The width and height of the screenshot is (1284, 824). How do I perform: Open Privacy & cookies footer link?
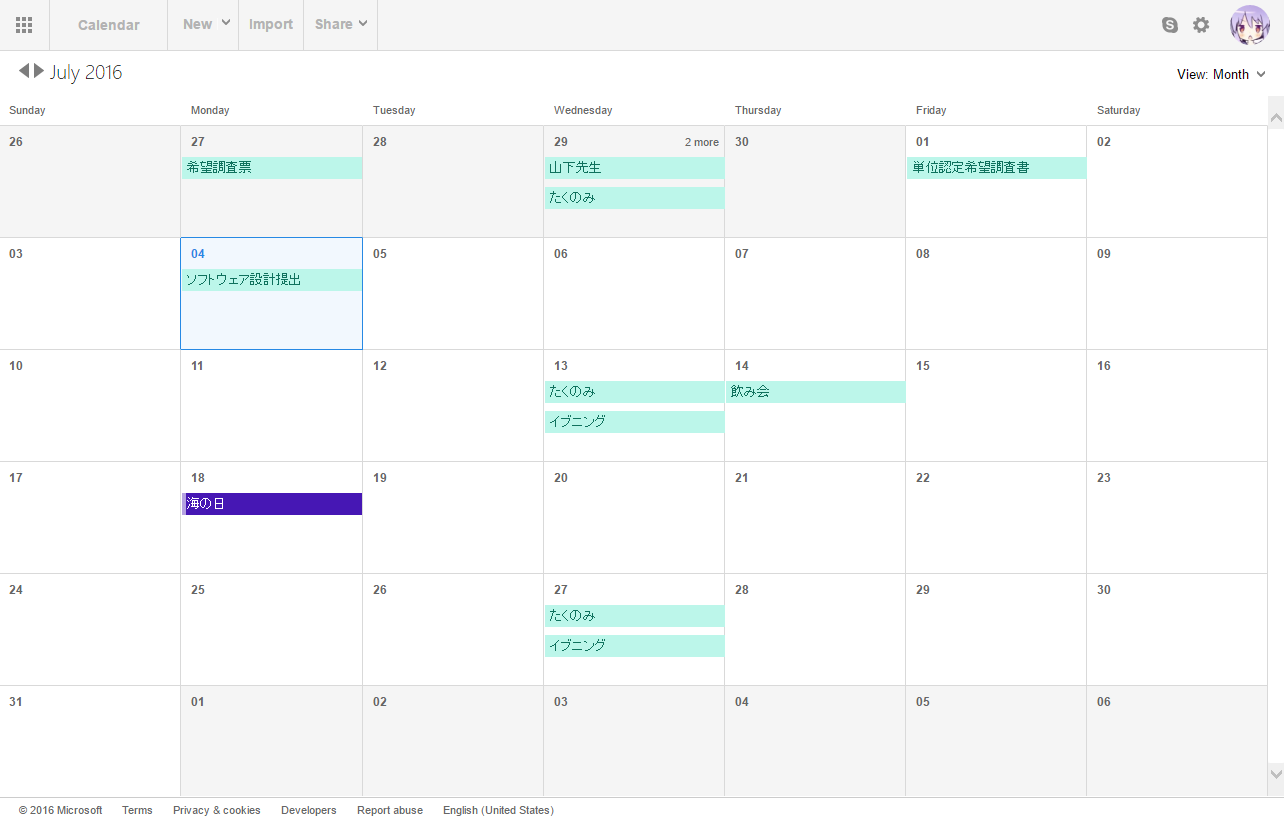tap(217, 810)
